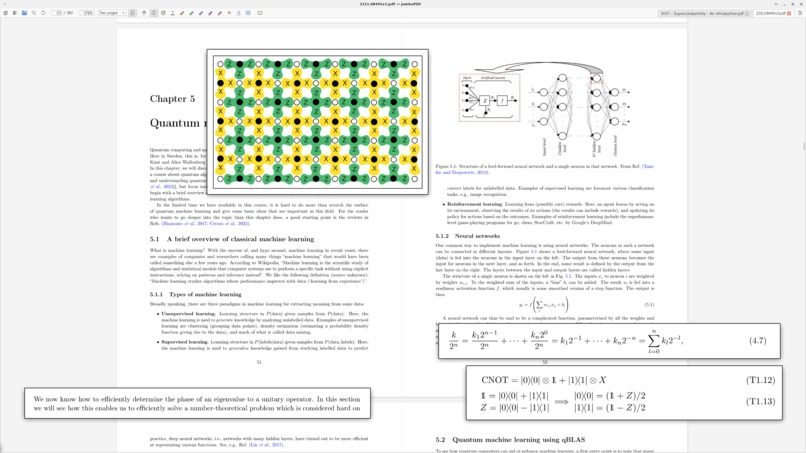
Task: Select the strikethrough annotation tool
Action: tap(239, 13)
